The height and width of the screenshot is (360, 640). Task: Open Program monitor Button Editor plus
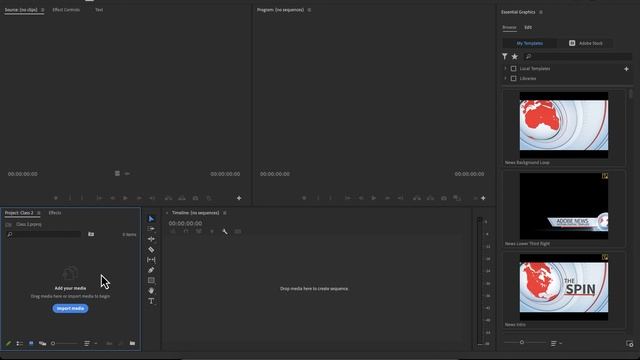(483, 198)
